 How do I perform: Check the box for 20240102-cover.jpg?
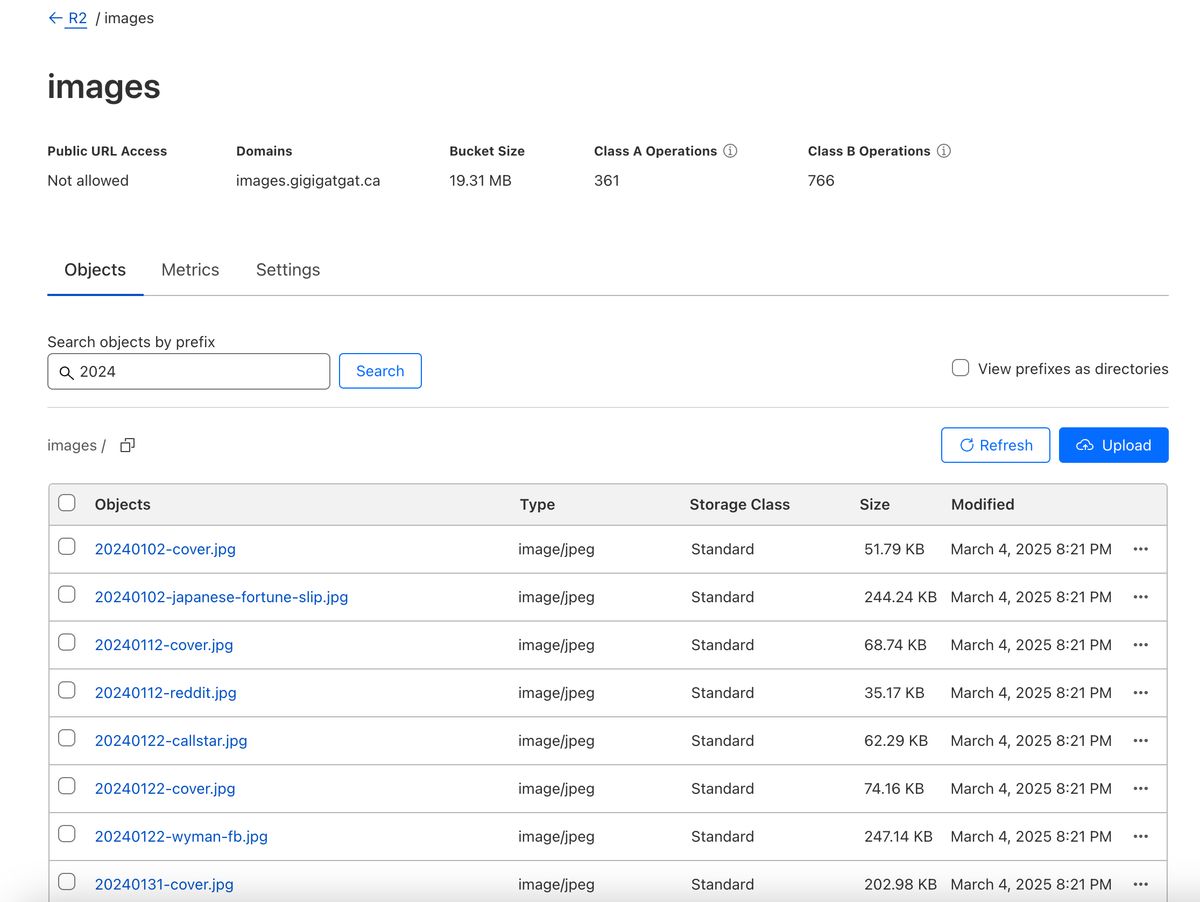pos(66,546)
